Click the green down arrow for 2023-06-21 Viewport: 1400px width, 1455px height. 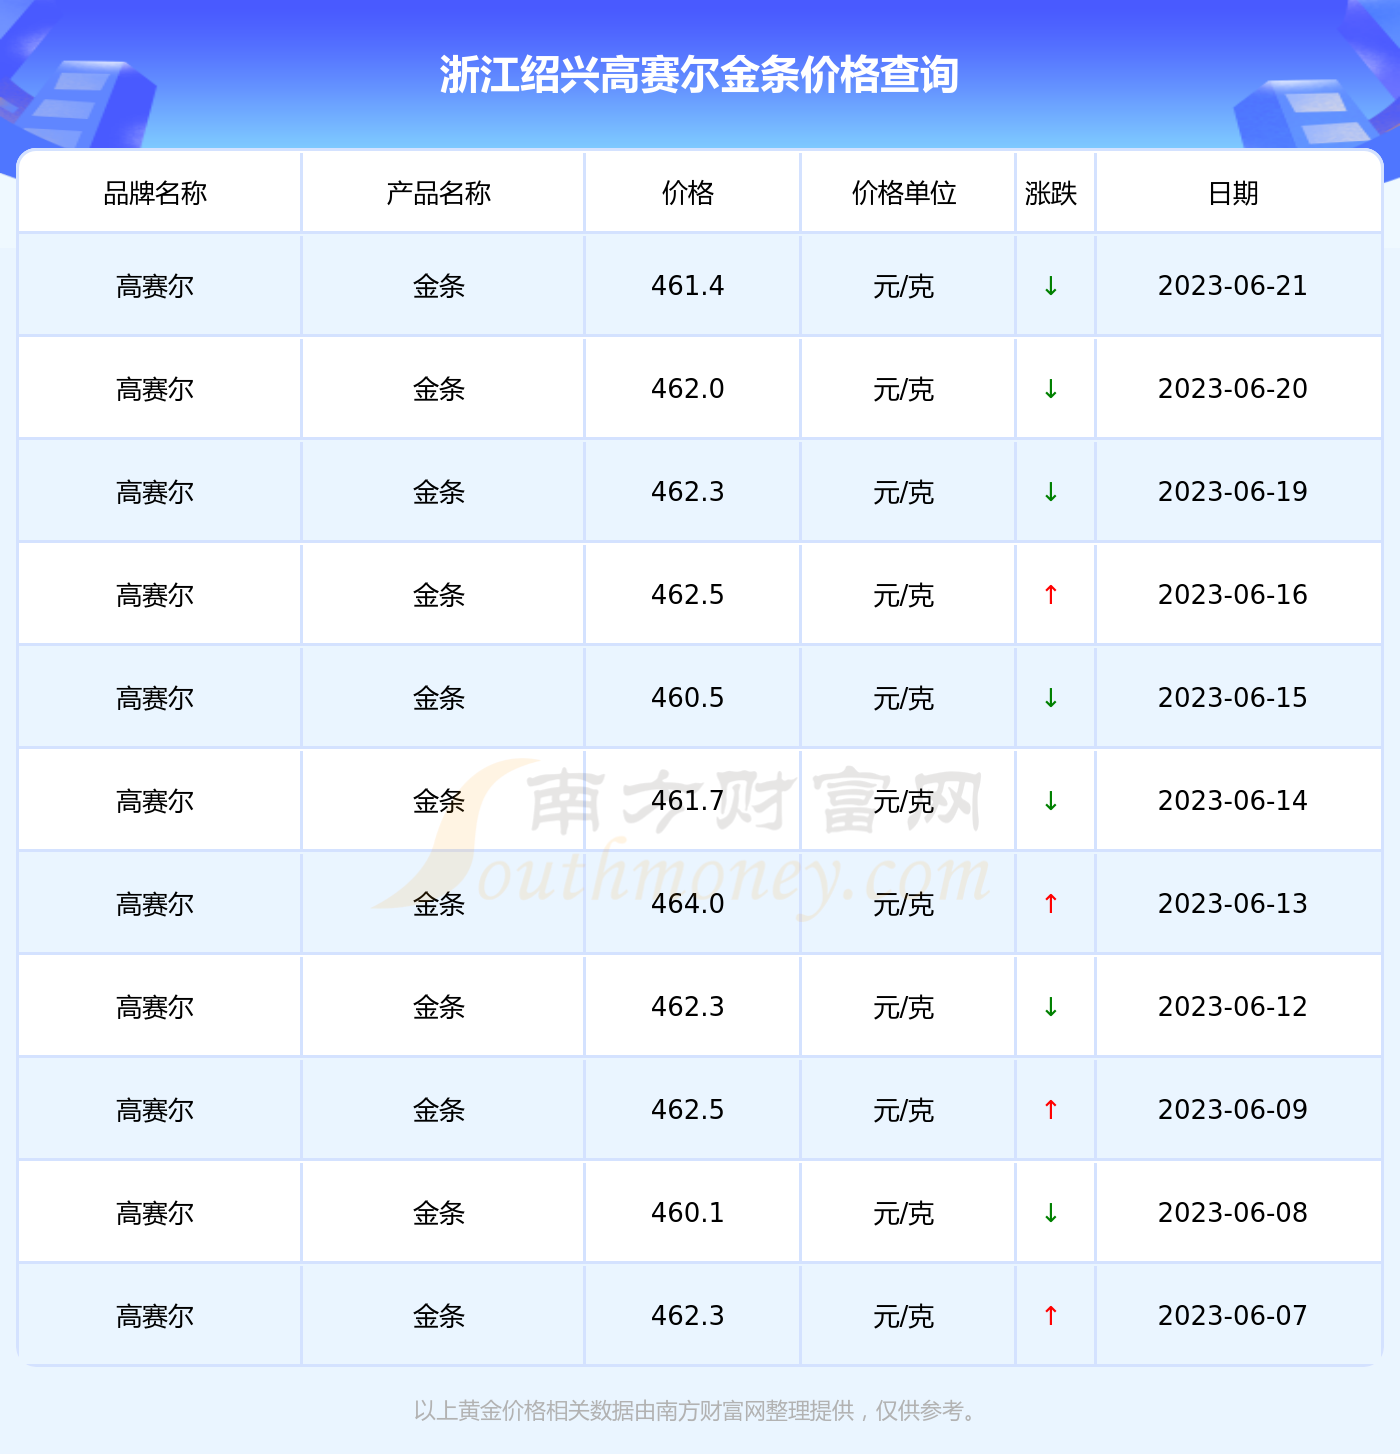tap(1050, 286)
